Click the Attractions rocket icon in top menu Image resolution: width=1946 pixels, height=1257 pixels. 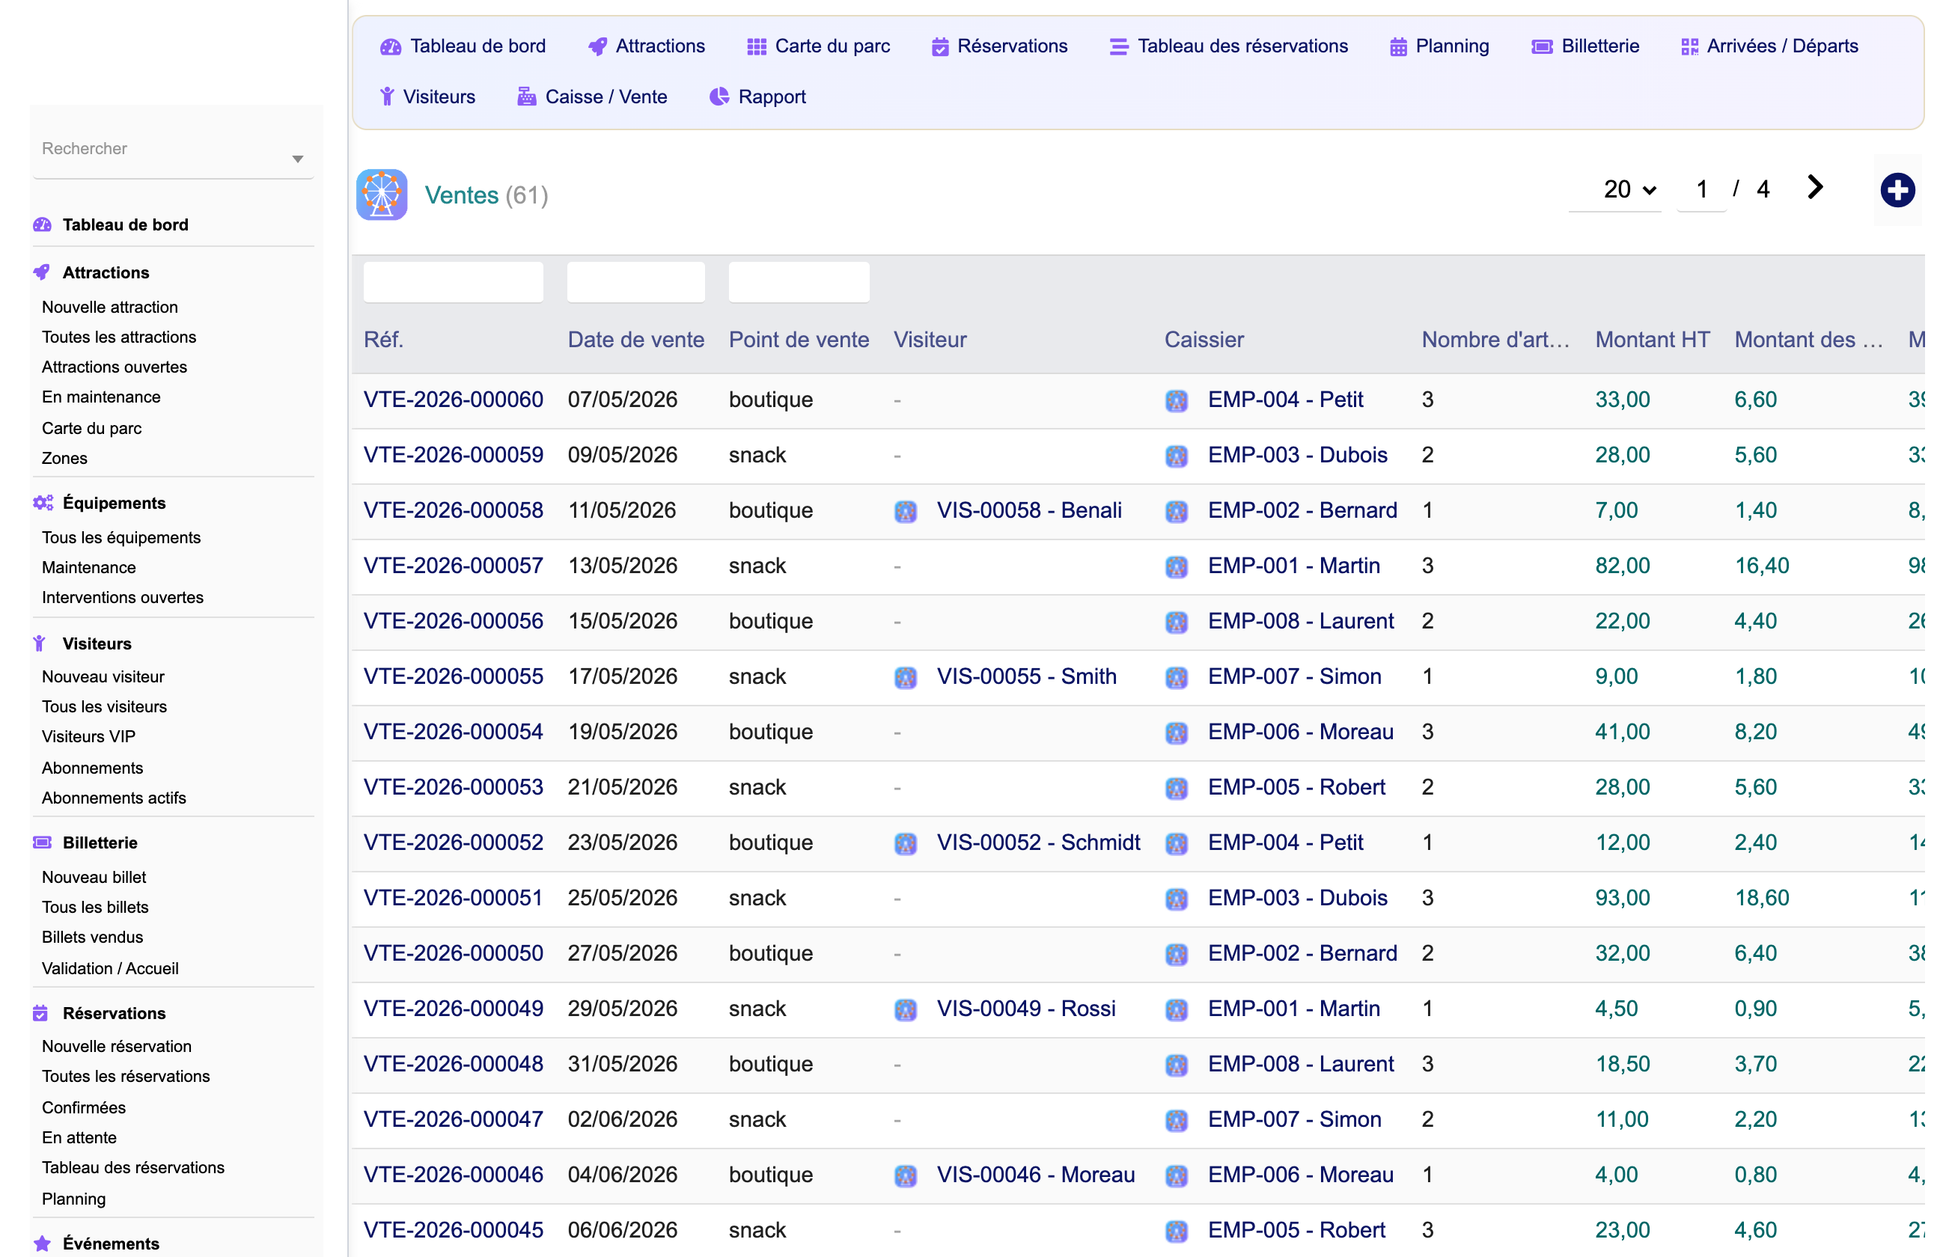pos(597,47)
